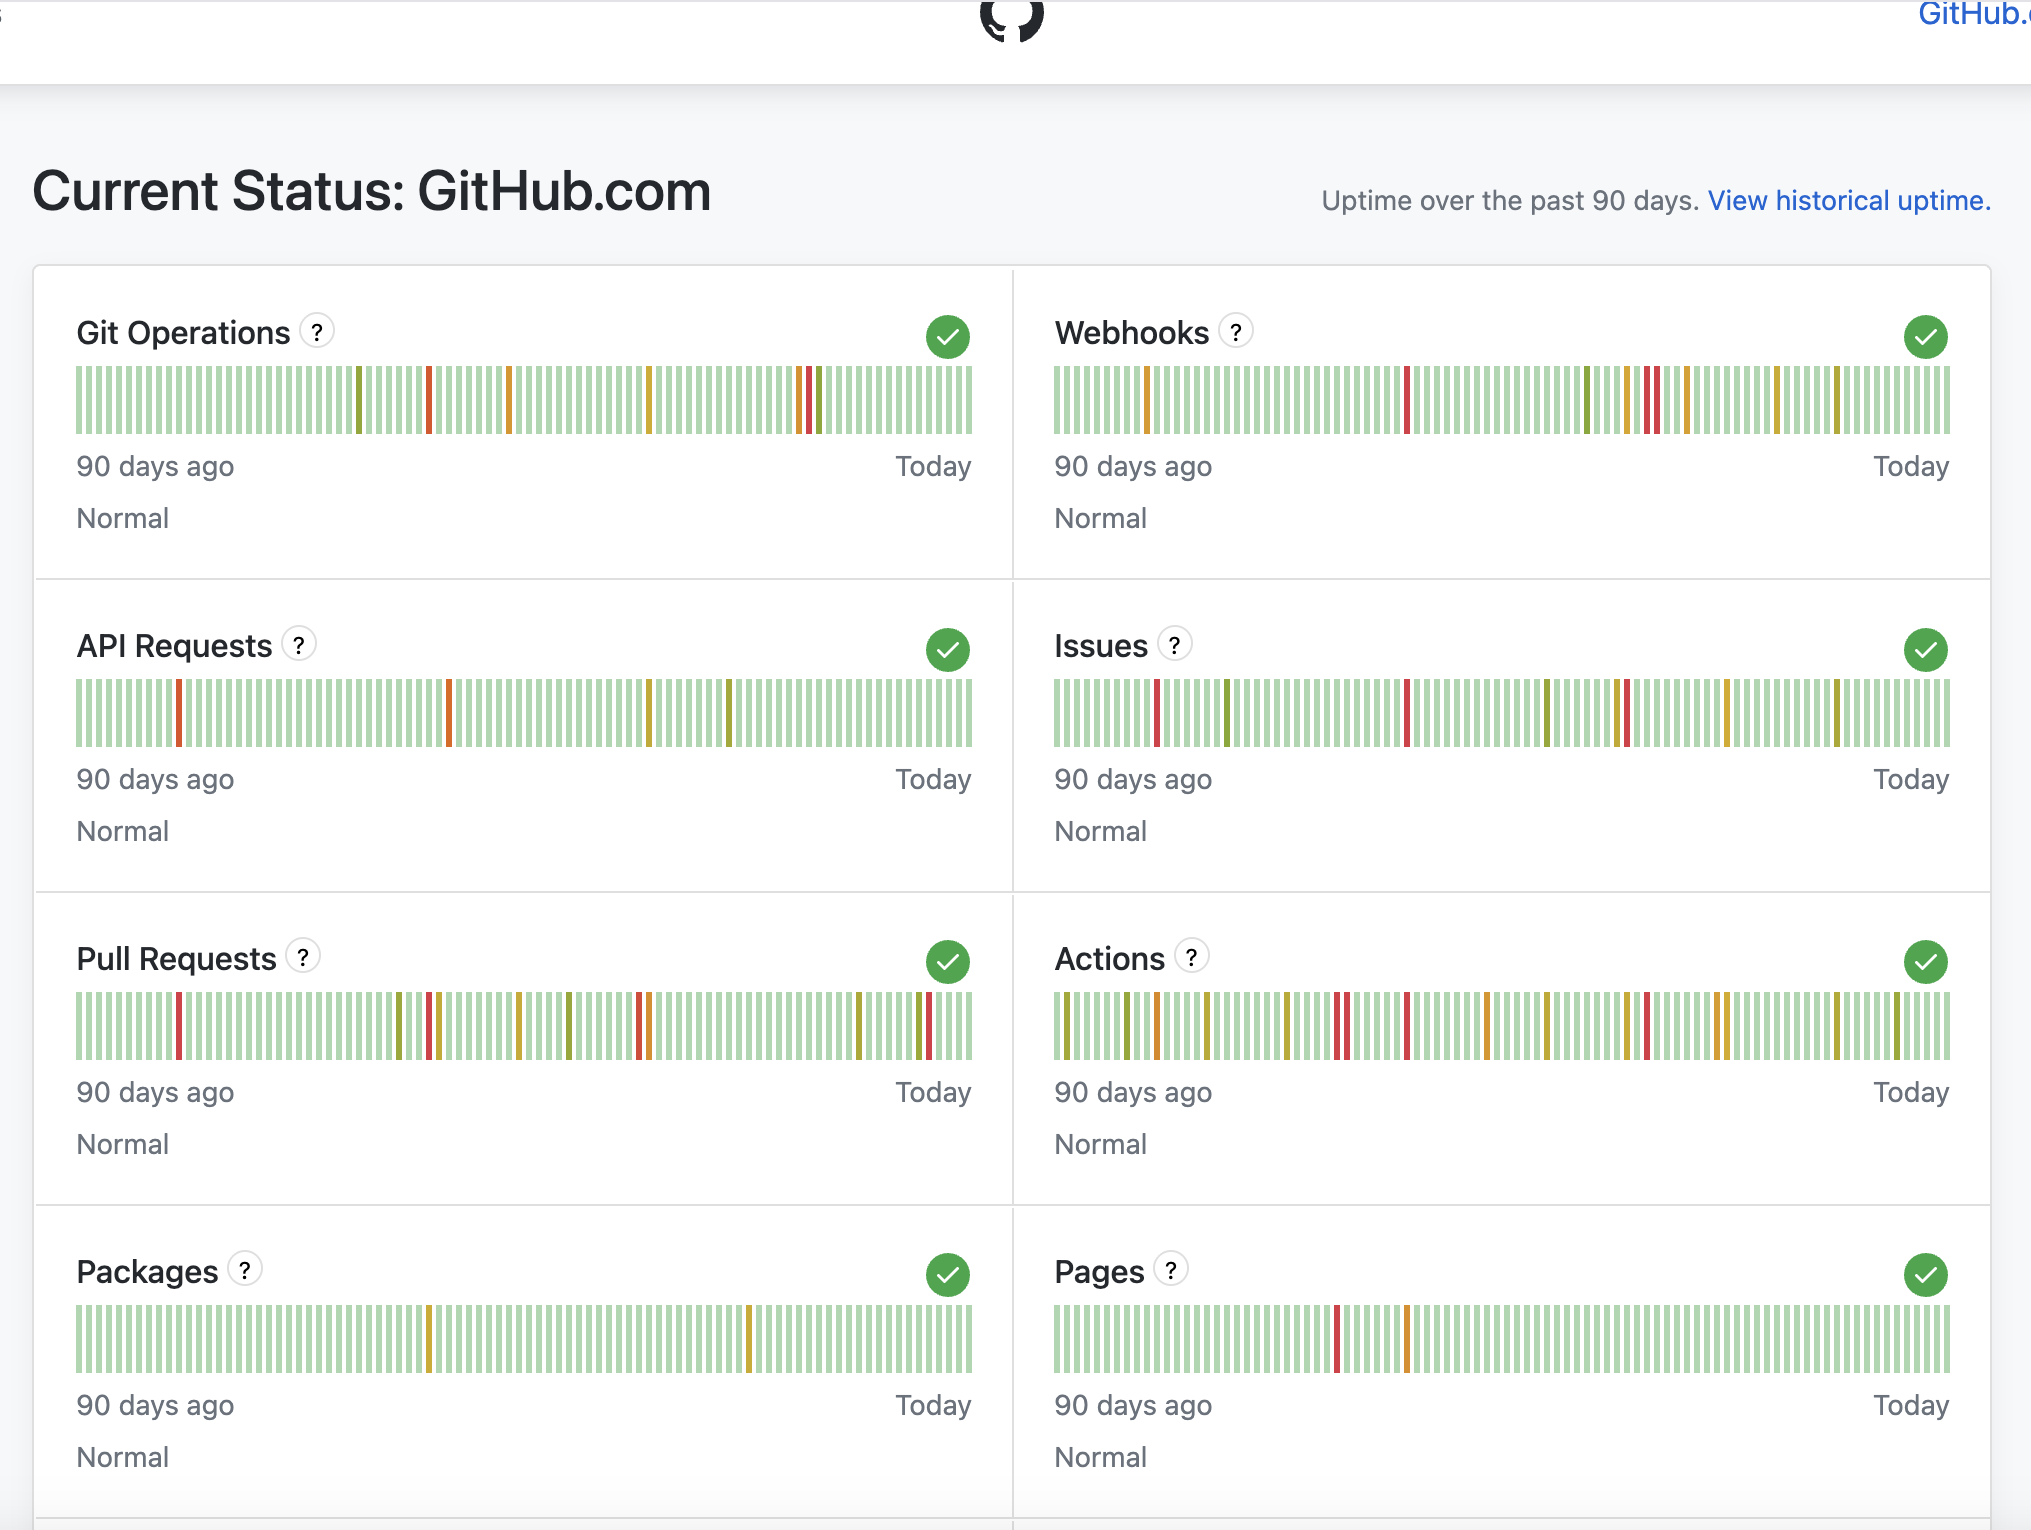Click the question mark next to Issues
Viewport: 2031px width, 1530px height.
click(x=1175, y=644)
